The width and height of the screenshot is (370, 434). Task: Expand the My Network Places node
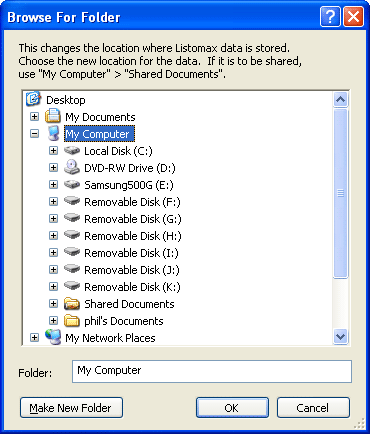[x=34, y=338]
